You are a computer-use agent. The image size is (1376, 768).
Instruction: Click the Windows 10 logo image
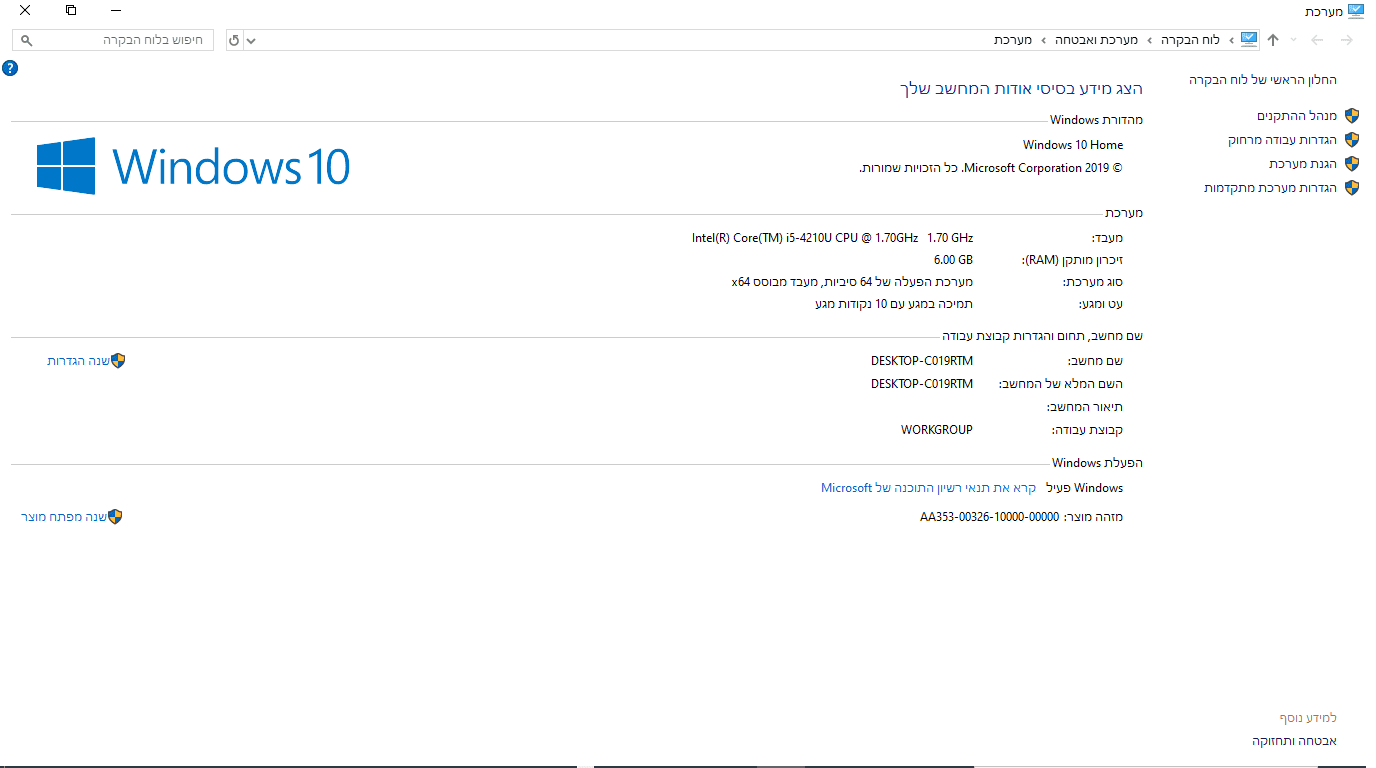coord(193,166)
